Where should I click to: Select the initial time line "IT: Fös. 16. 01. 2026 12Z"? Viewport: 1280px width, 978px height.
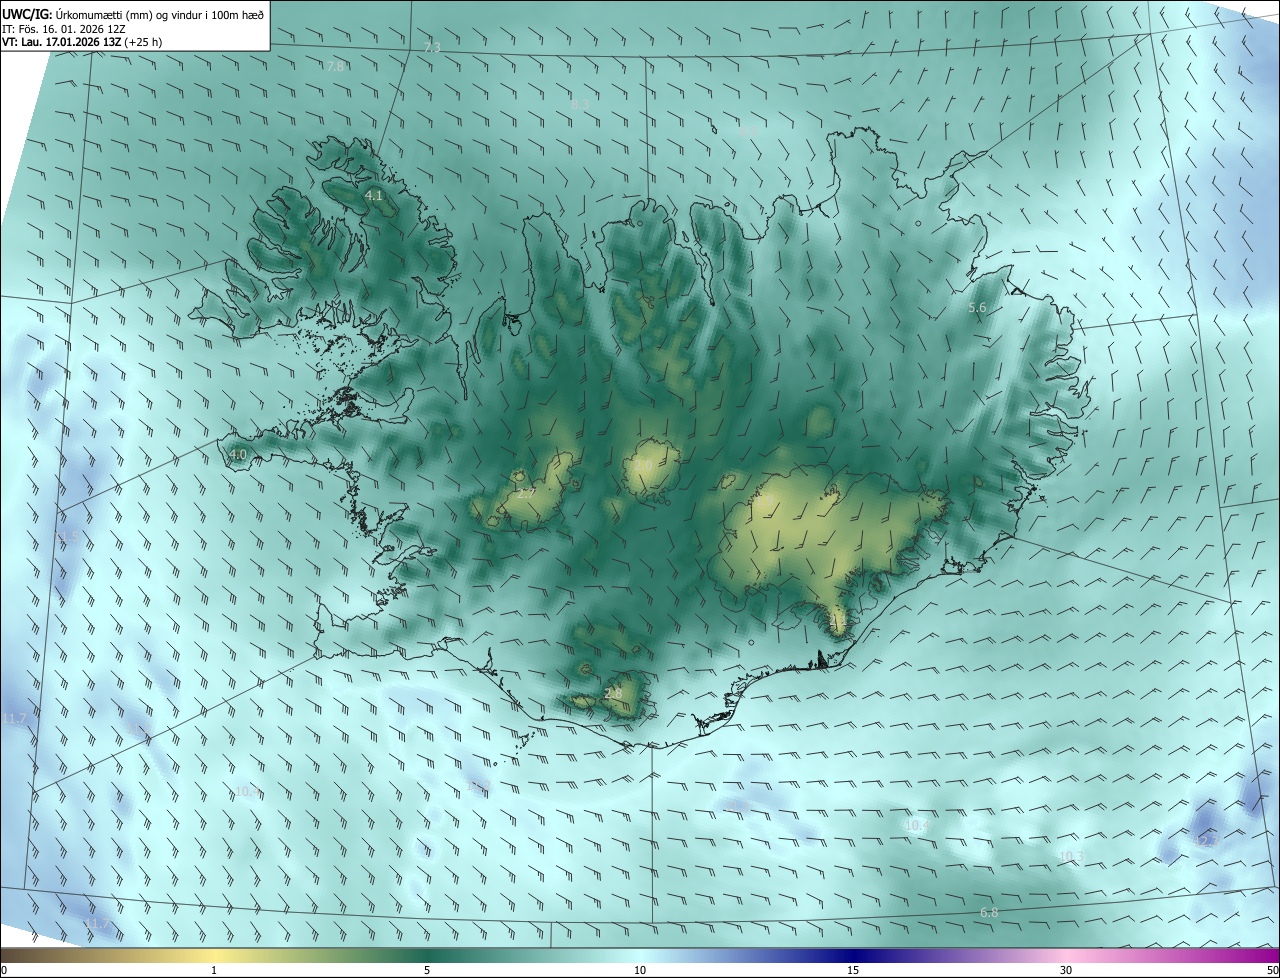pos(63,28)
